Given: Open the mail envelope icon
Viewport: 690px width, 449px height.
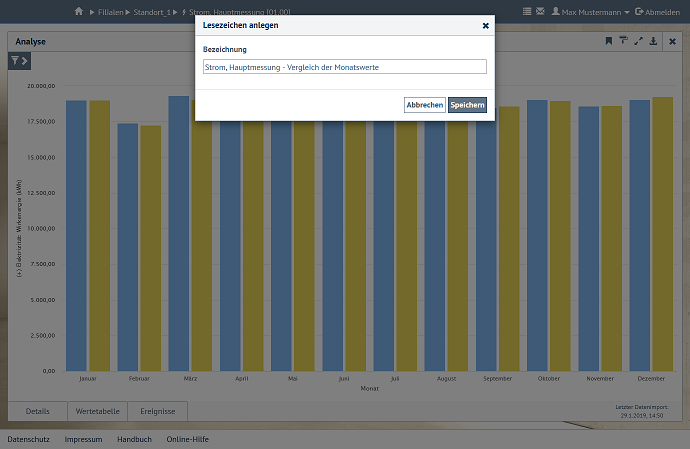Looking at the screenshot, I should 540,11.
